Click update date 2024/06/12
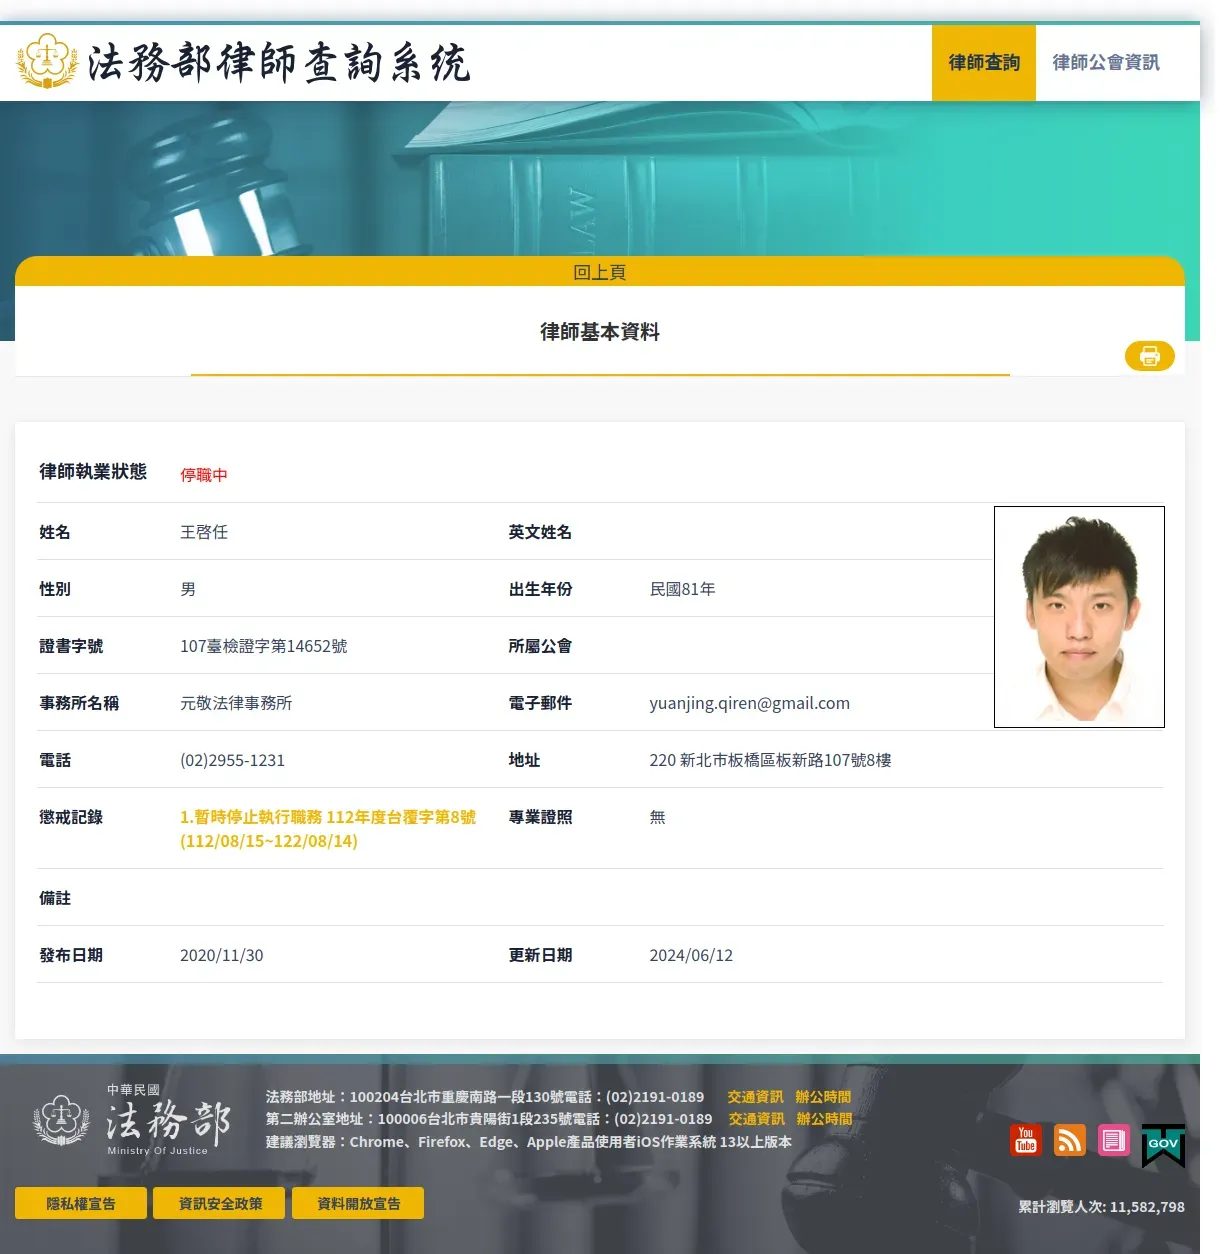Viewport: 1225px width, 1254px height. [x=691, y=955]
